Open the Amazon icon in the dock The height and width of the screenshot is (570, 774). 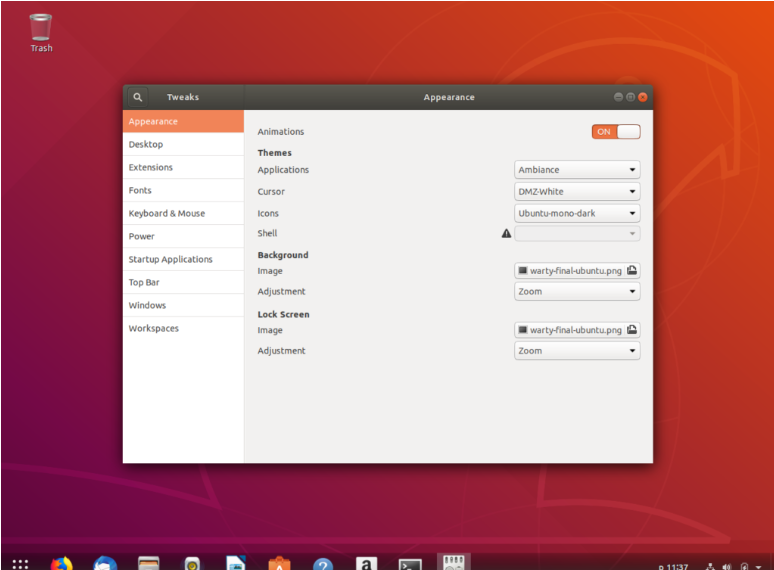coord(366,563)
